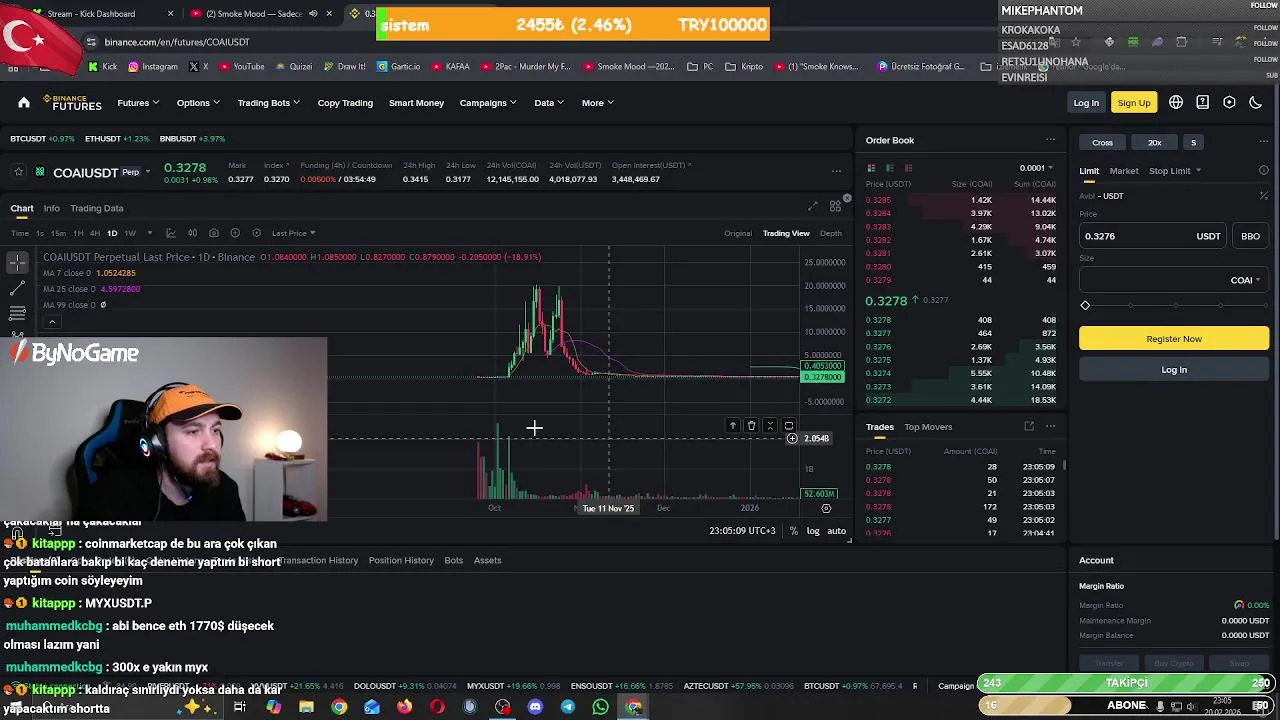Image resolution: width=1280 pixels, height=720 pixels.
Task: Open the chart layout grid icon
Action: click(835, 207)
